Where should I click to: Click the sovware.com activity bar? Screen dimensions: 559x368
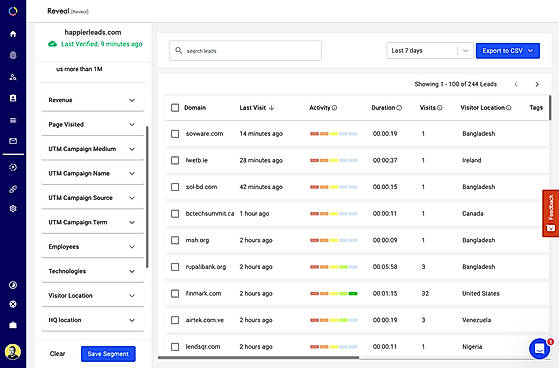click(x=334, y=134)
